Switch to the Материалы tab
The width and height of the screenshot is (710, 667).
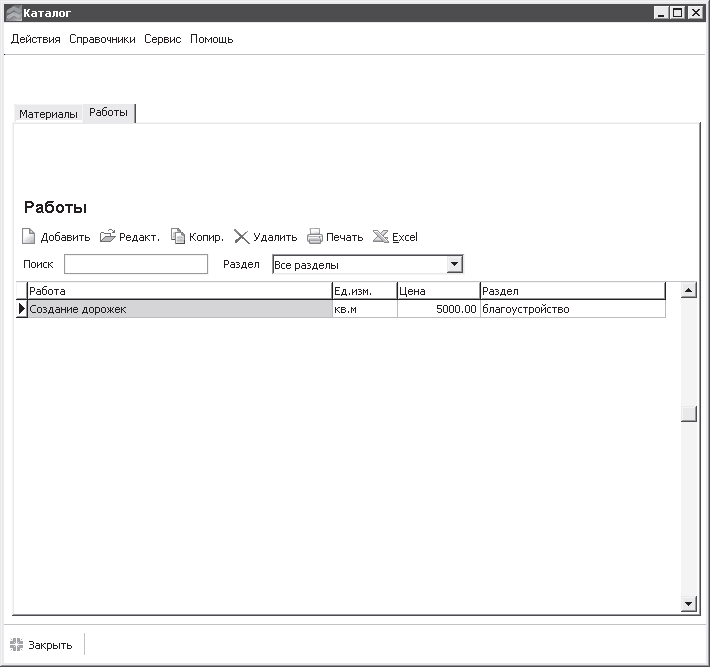click(48, 114)
